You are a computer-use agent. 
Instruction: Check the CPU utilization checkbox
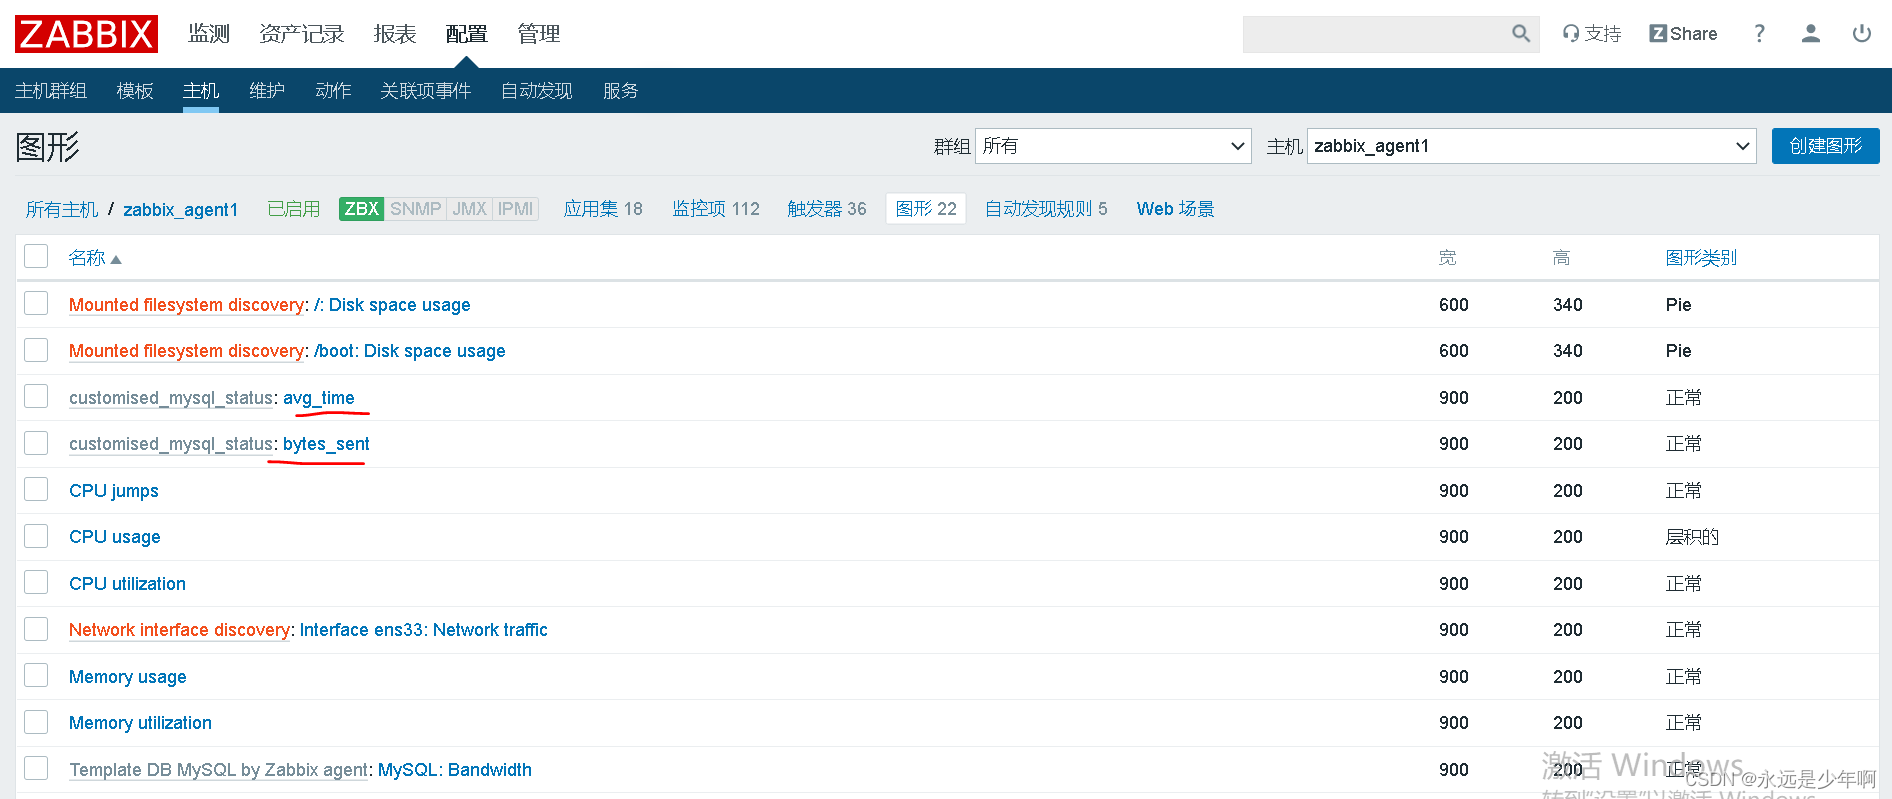[x=36, y=582]
